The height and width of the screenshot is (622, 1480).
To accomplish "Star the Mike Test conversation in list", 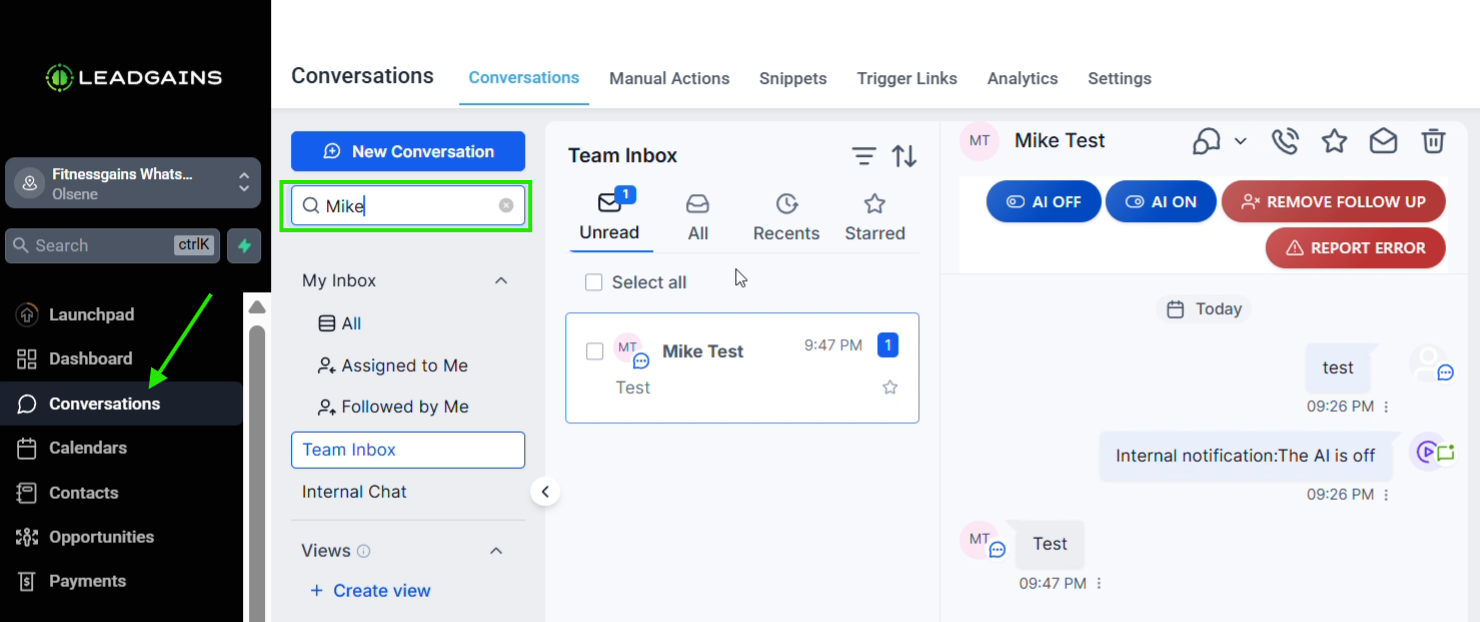I will click(890, 387).
